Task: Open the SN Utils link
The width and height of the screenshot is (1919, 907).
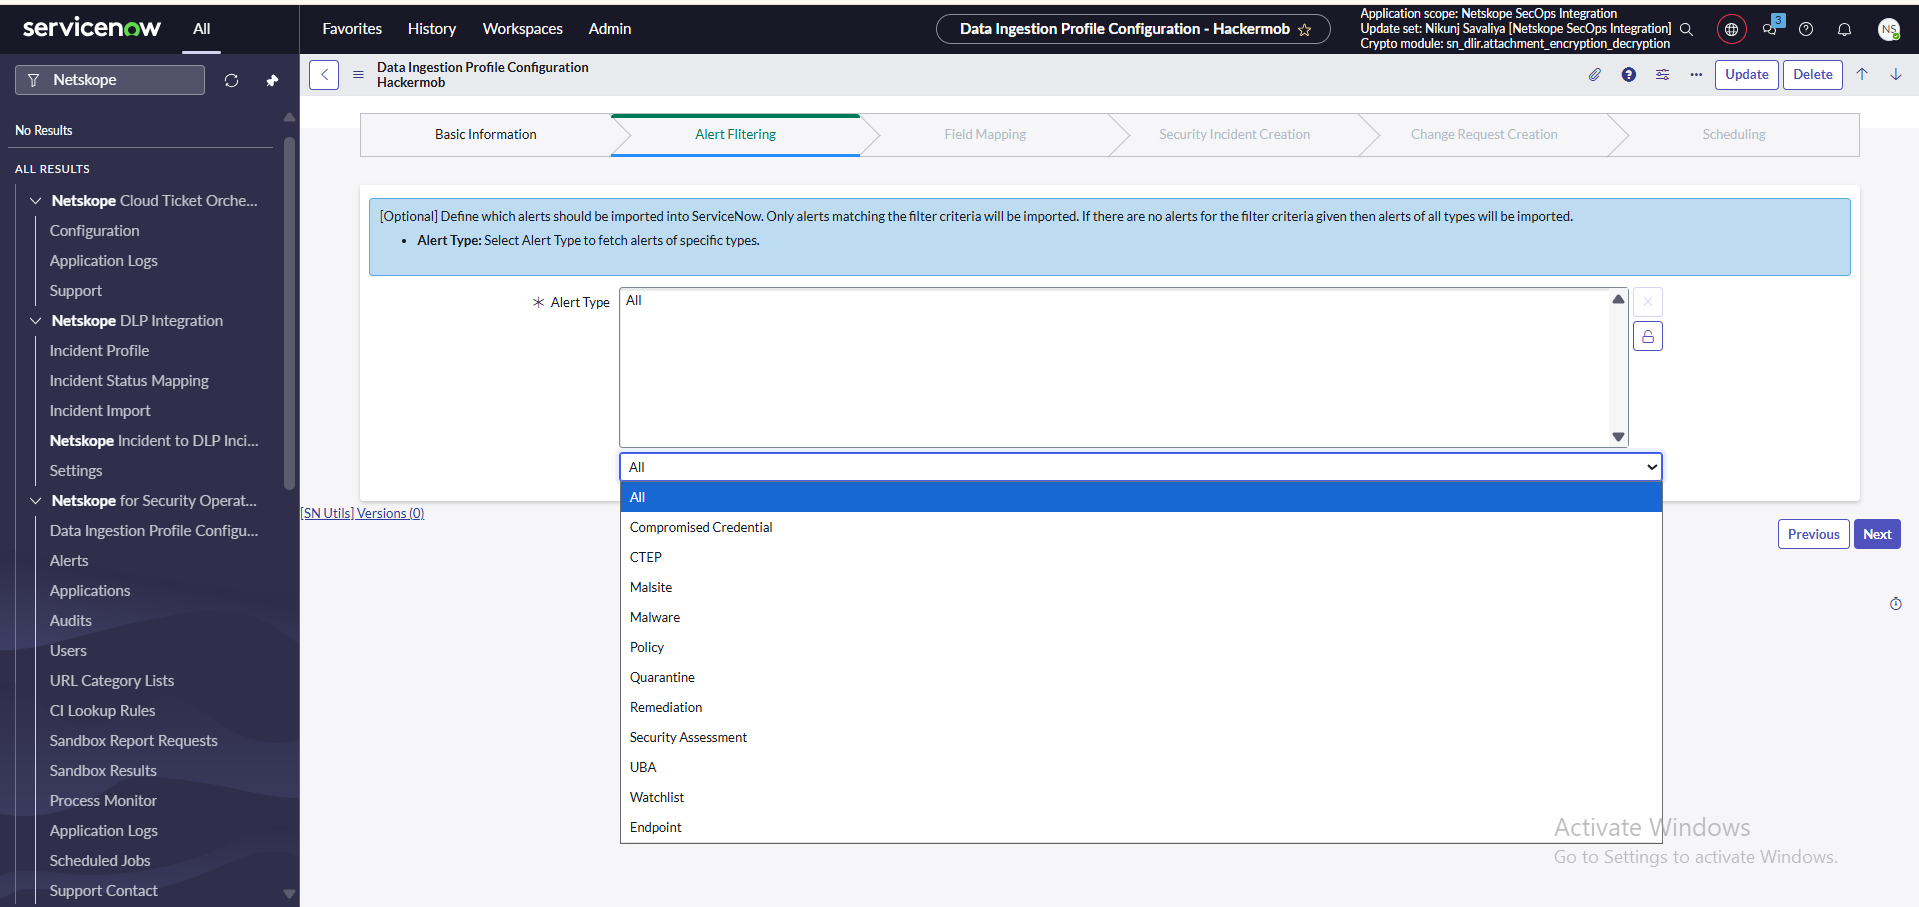Action: 328,513
